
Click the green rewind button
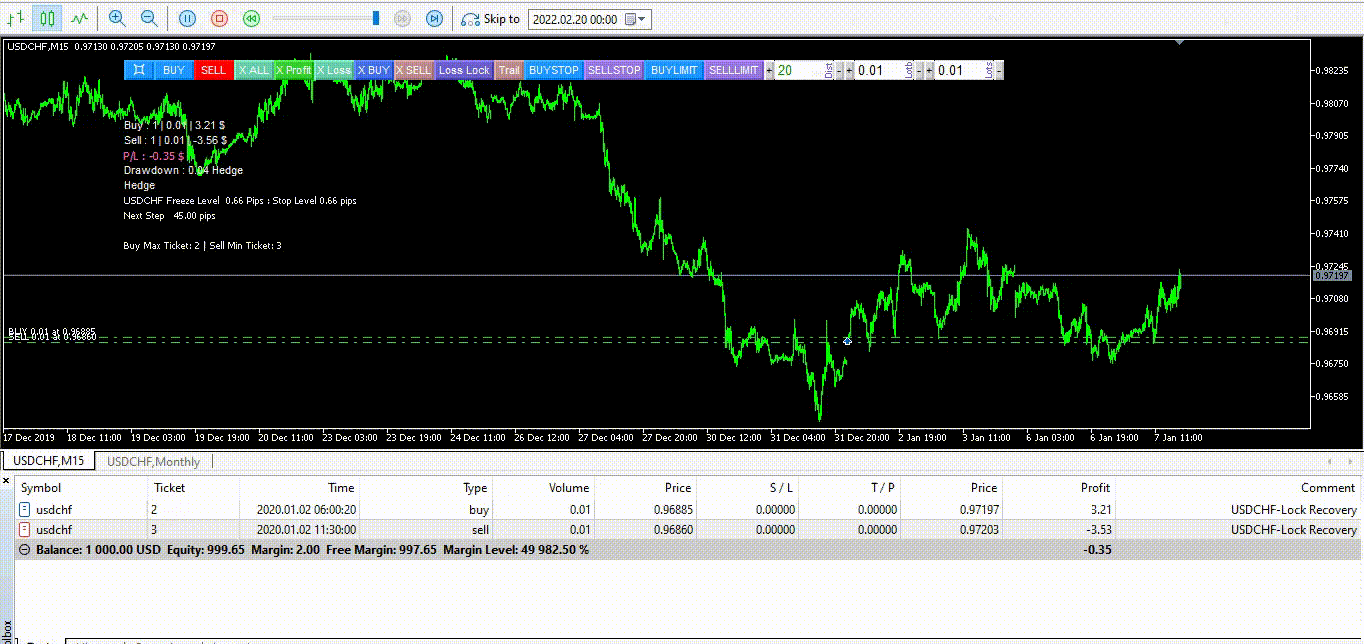[x=252, y=18]
